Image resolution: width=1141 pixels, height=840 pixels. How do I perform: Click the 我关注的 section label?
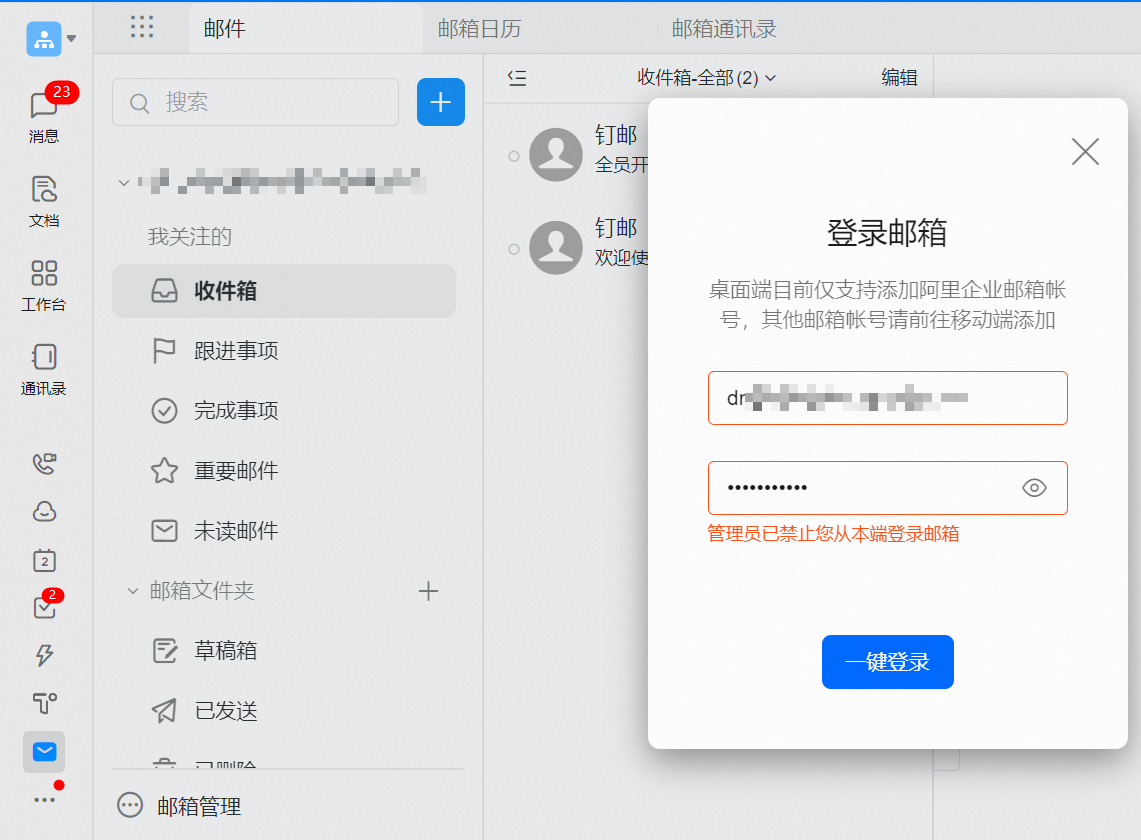[x=190, y=237]
